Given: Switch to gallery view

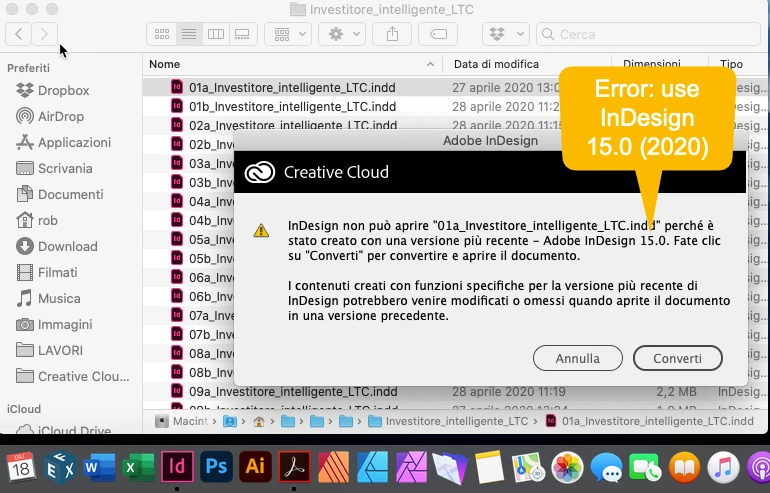Looking at the screenshot, I should coord(243,34).
